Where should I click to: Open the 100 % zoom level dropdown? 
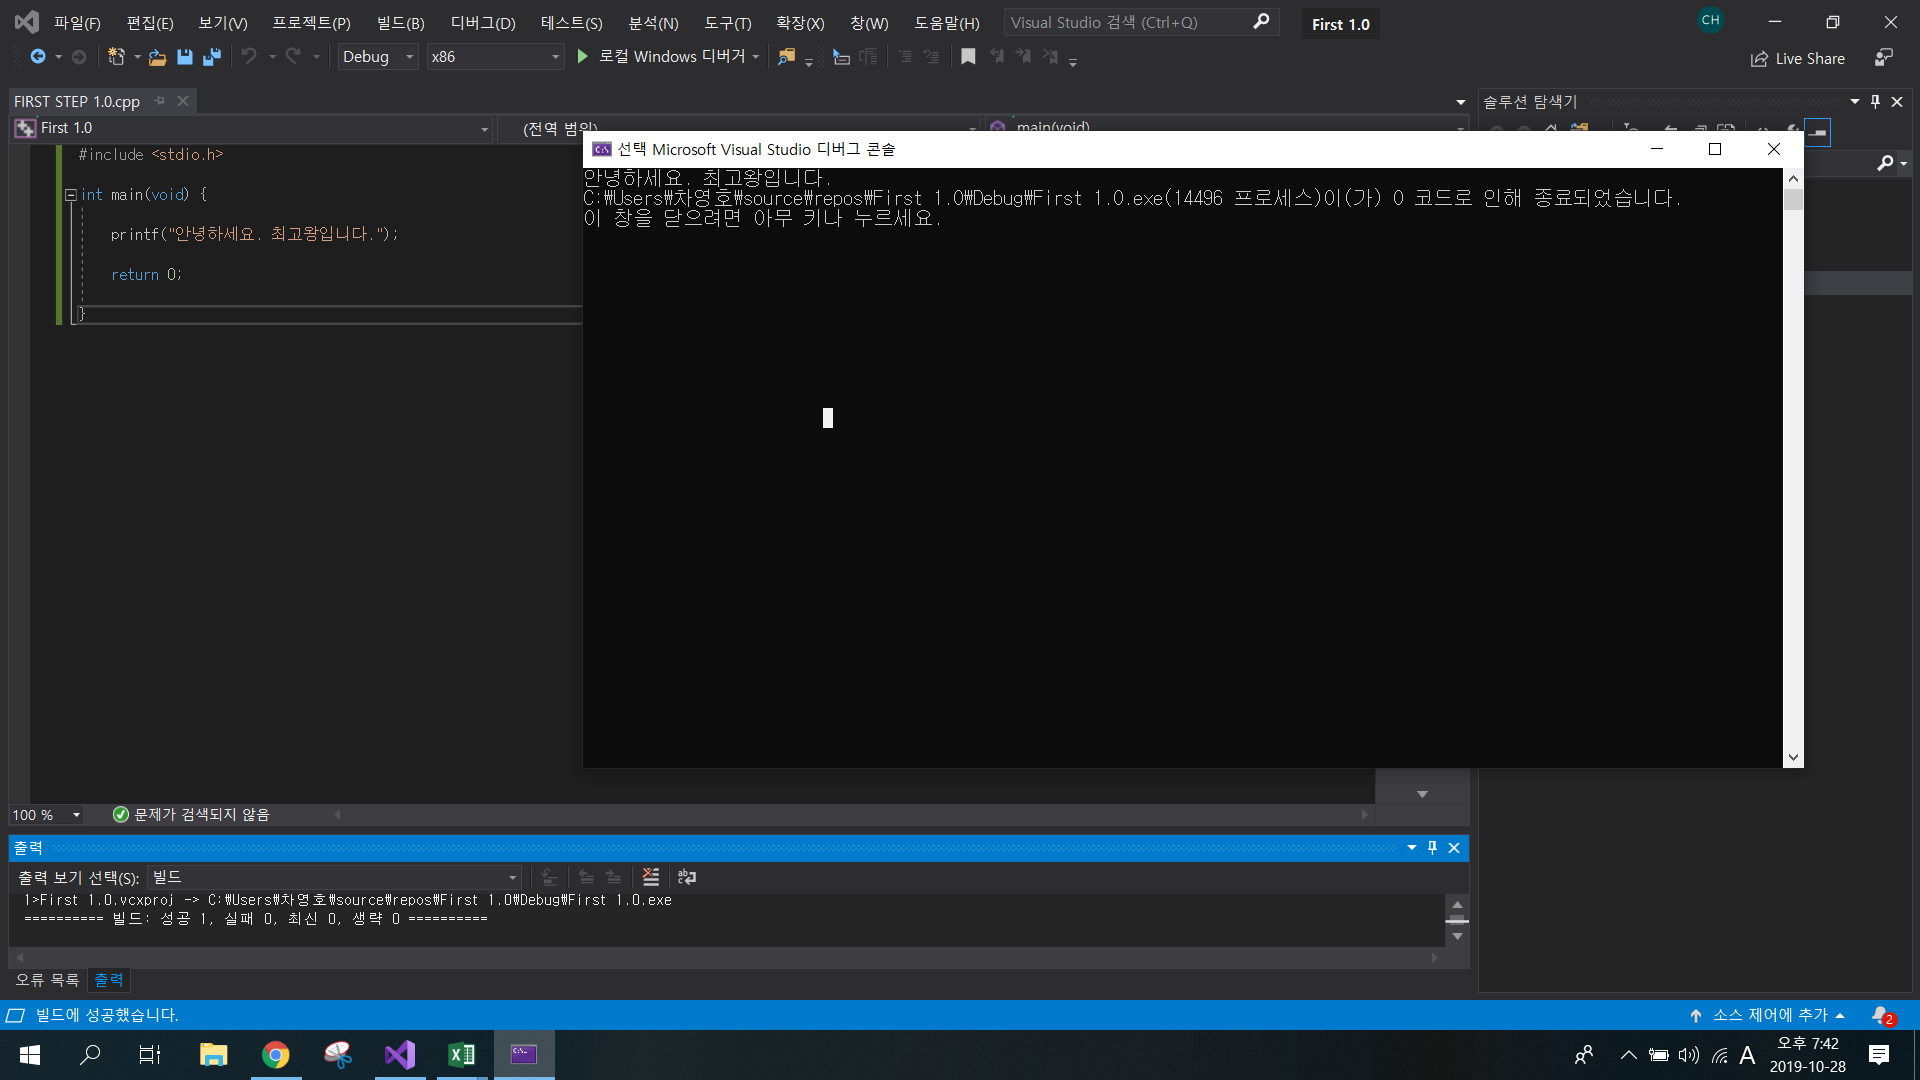point(47,815)
